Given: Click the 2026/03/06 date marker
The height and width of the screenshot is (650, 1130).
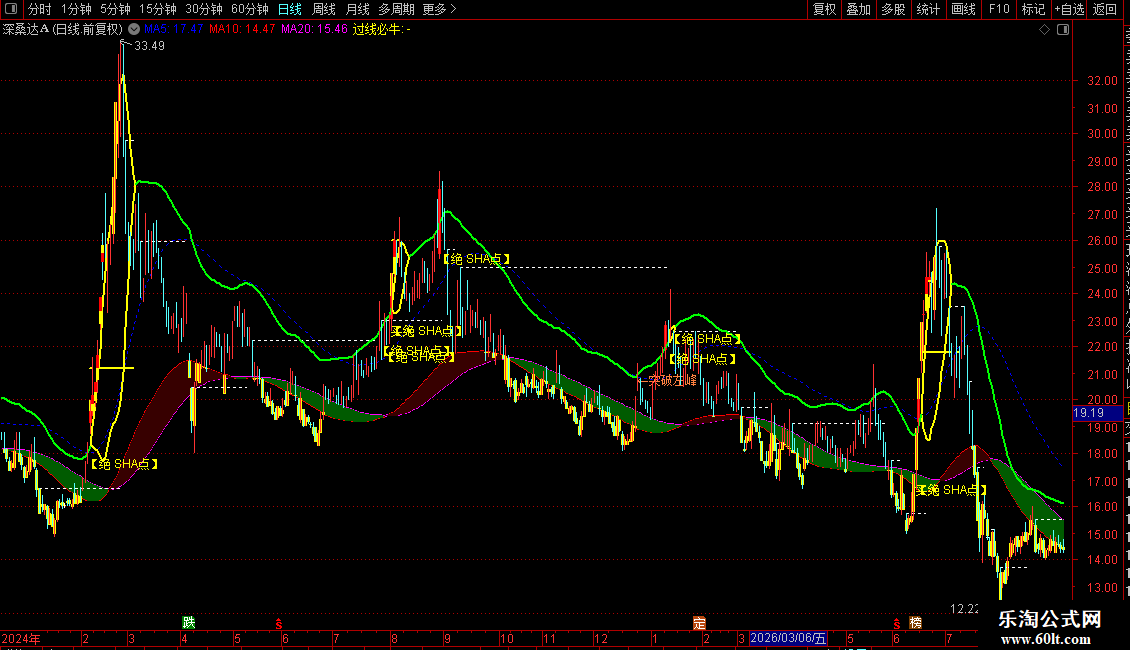Looking at the screenshot, I should [788, 638].
